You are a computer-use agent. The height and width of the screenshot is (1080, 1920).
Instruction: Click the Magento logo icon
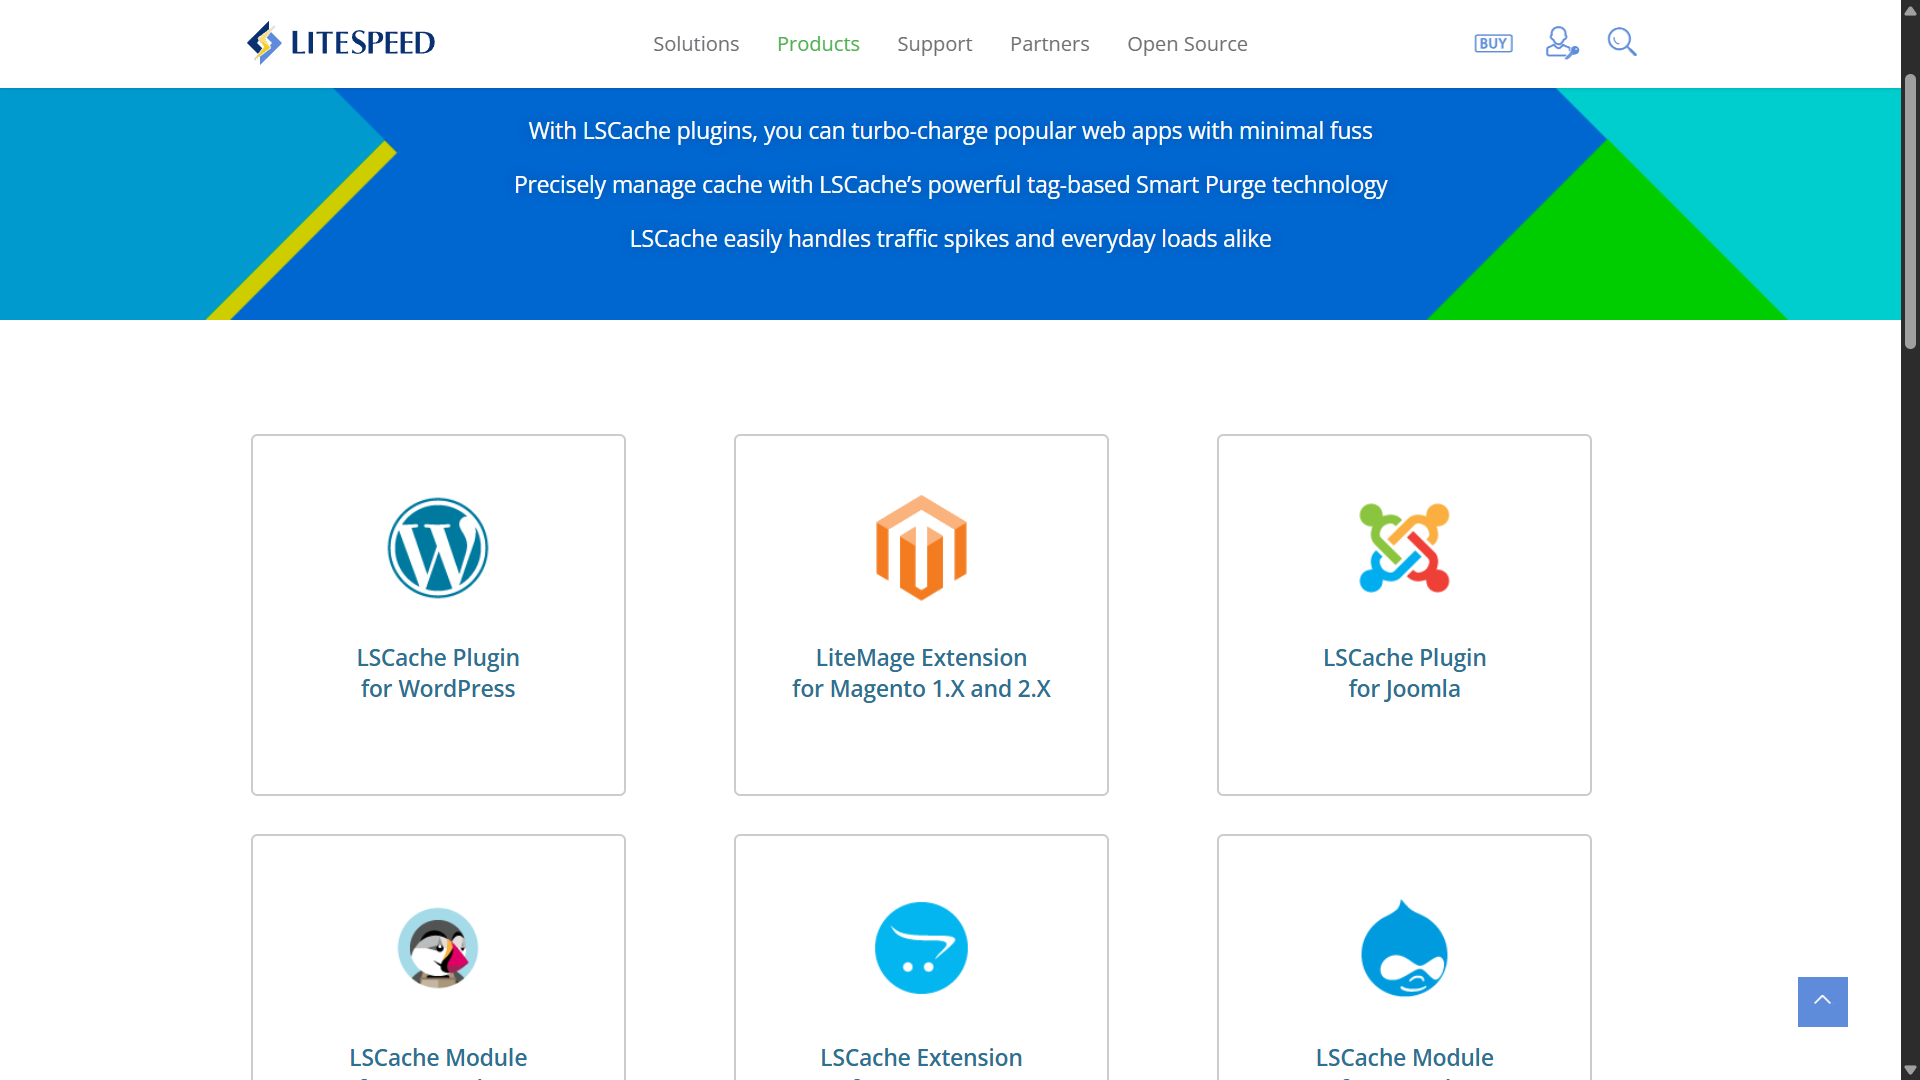point(921,548)
